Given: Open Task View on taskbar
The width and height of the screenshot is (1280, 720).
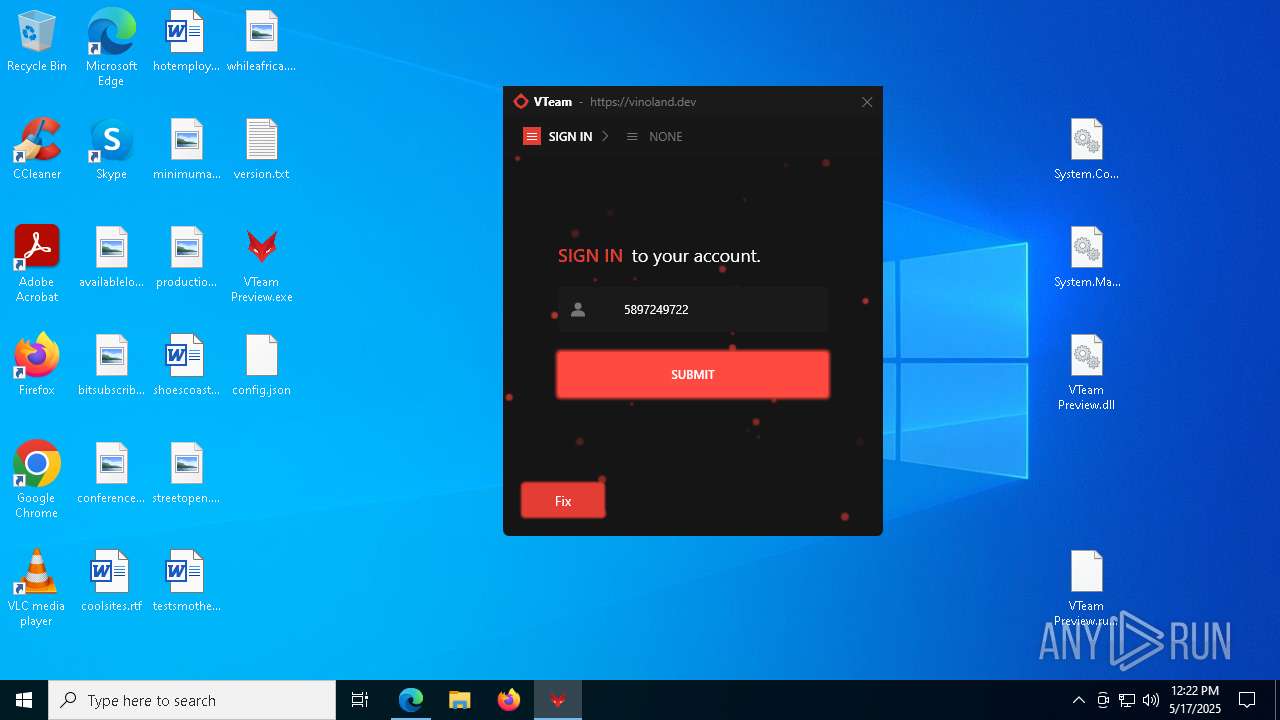Looking at the screenshot, I should tap(360, 700).
